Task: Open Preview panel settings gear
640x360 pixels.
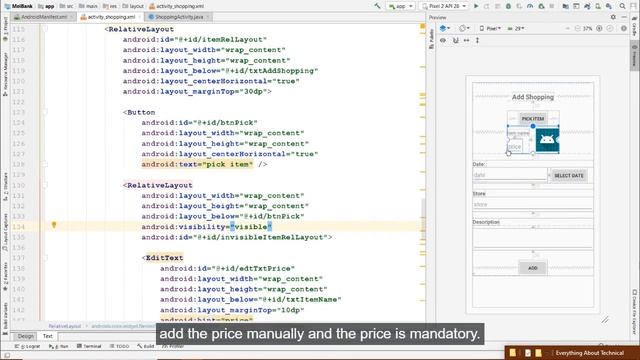Action: tap(613, 17)
